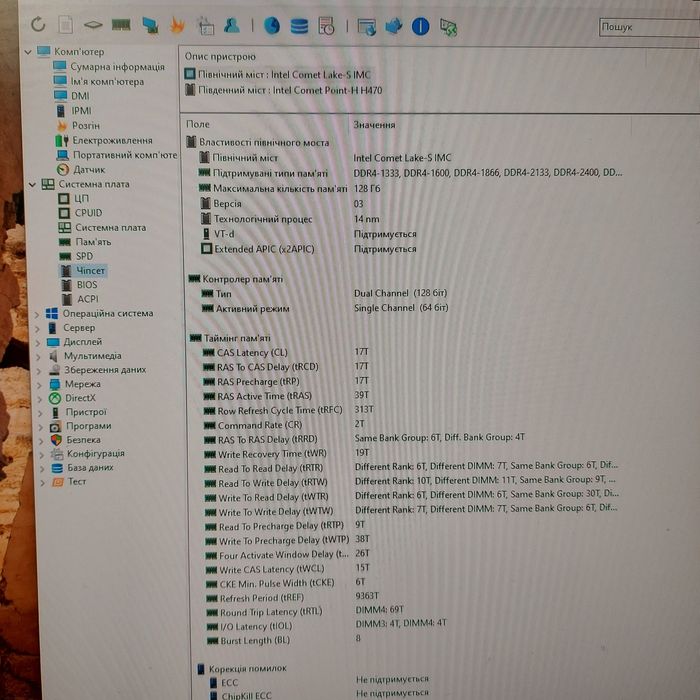Select Північний міст Intel Comet Lake-S IMC device
This screenshot has height=700, width=700.
pos(278,74)
